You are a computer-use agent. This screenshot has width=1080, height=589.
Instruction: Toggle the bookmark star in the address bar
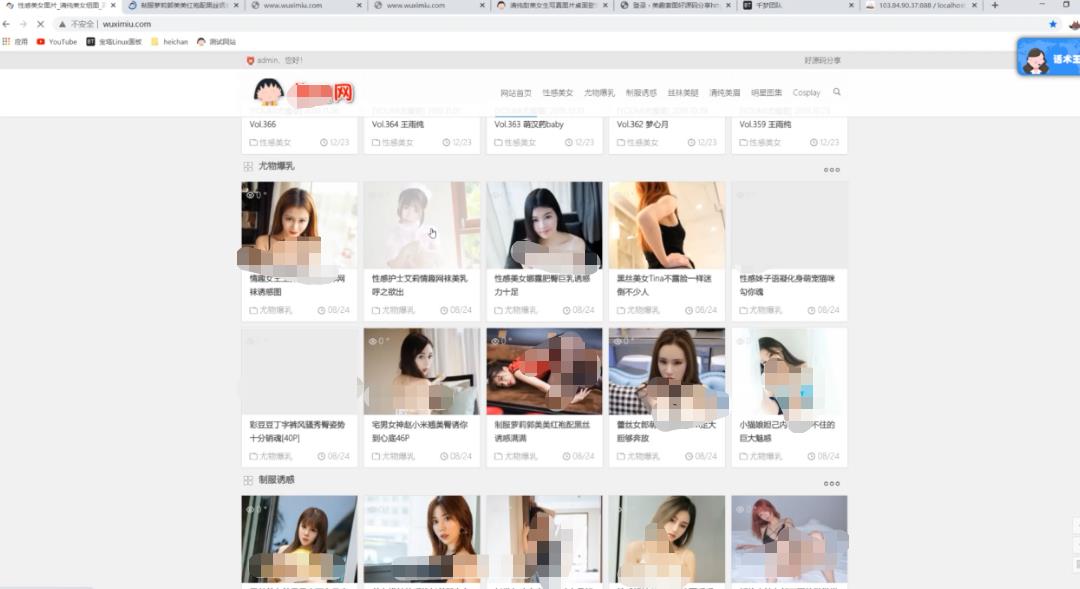coord(1053,23)
